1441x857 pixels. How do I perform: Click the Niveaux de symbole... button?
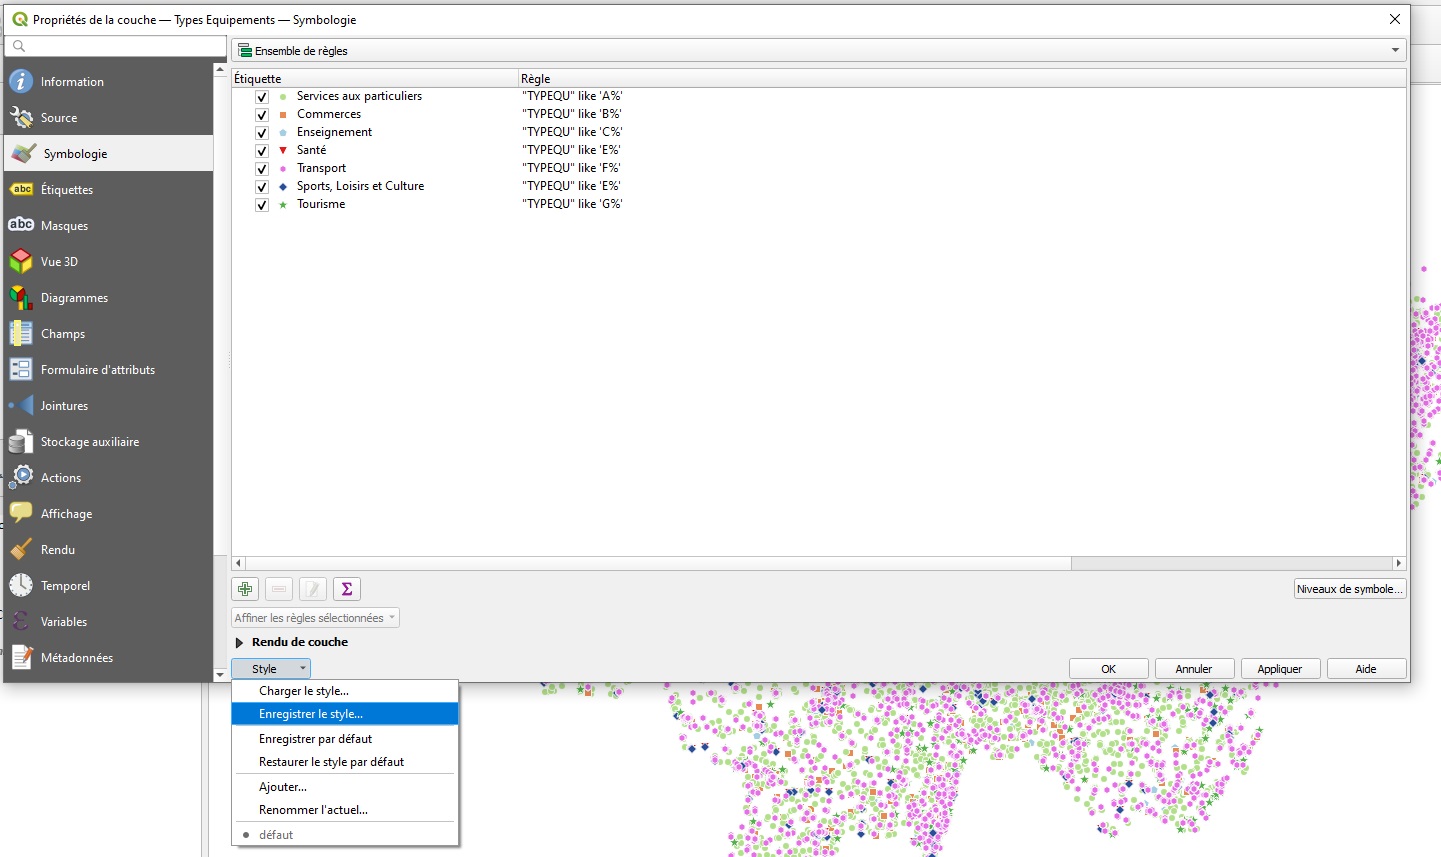coord(1349,589)
